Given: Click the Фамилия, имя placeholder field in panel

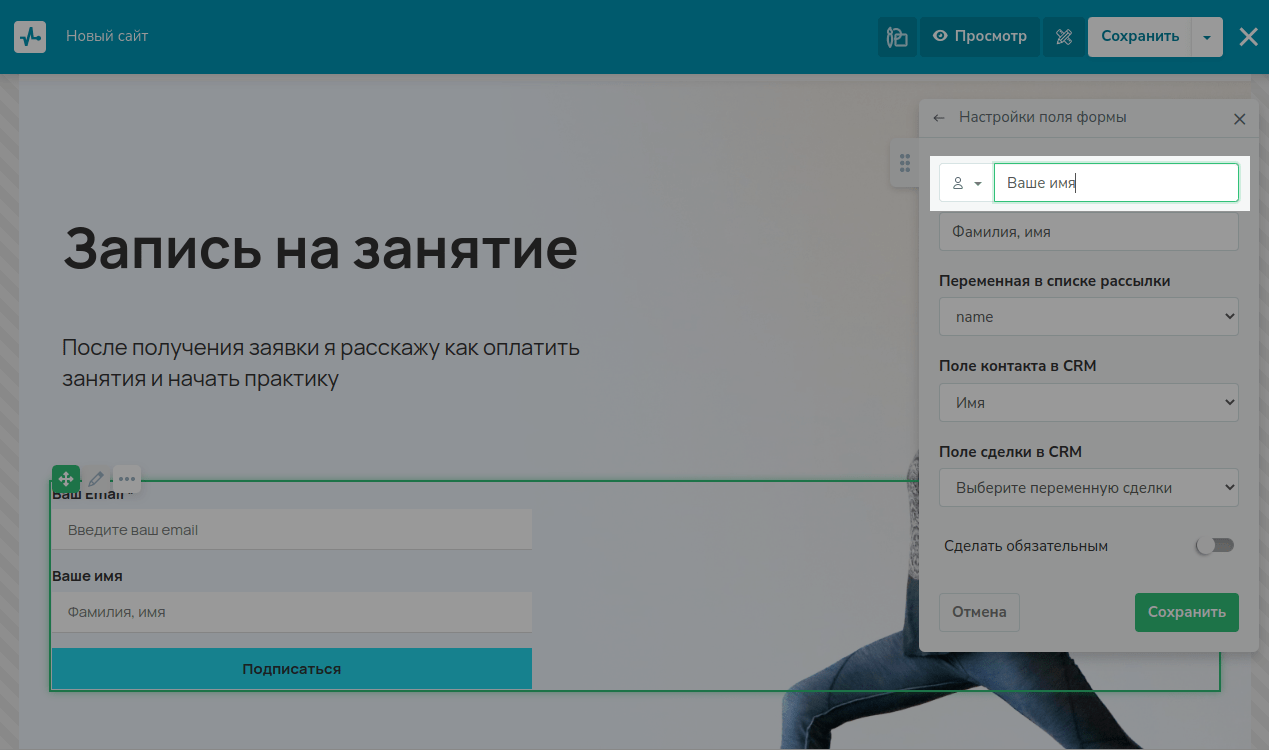Looking at the screenshot, I should pos(1088,232).
